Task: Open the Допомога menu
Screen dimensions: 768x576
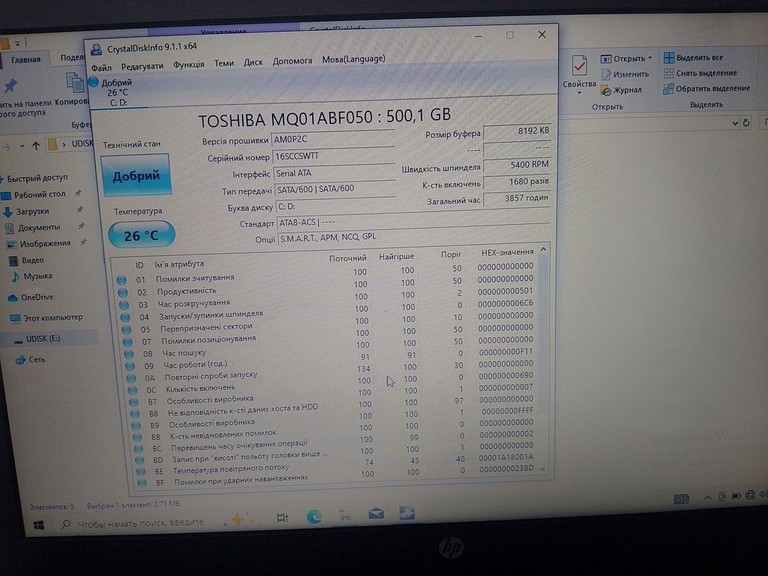Action: click(292, 61)
